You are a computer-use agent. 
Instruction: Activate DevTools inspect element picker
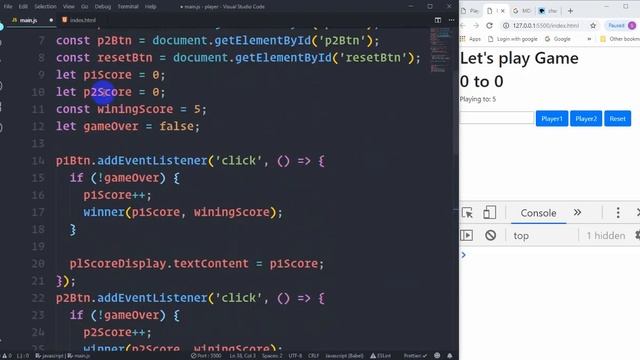[x=467, y=213]
